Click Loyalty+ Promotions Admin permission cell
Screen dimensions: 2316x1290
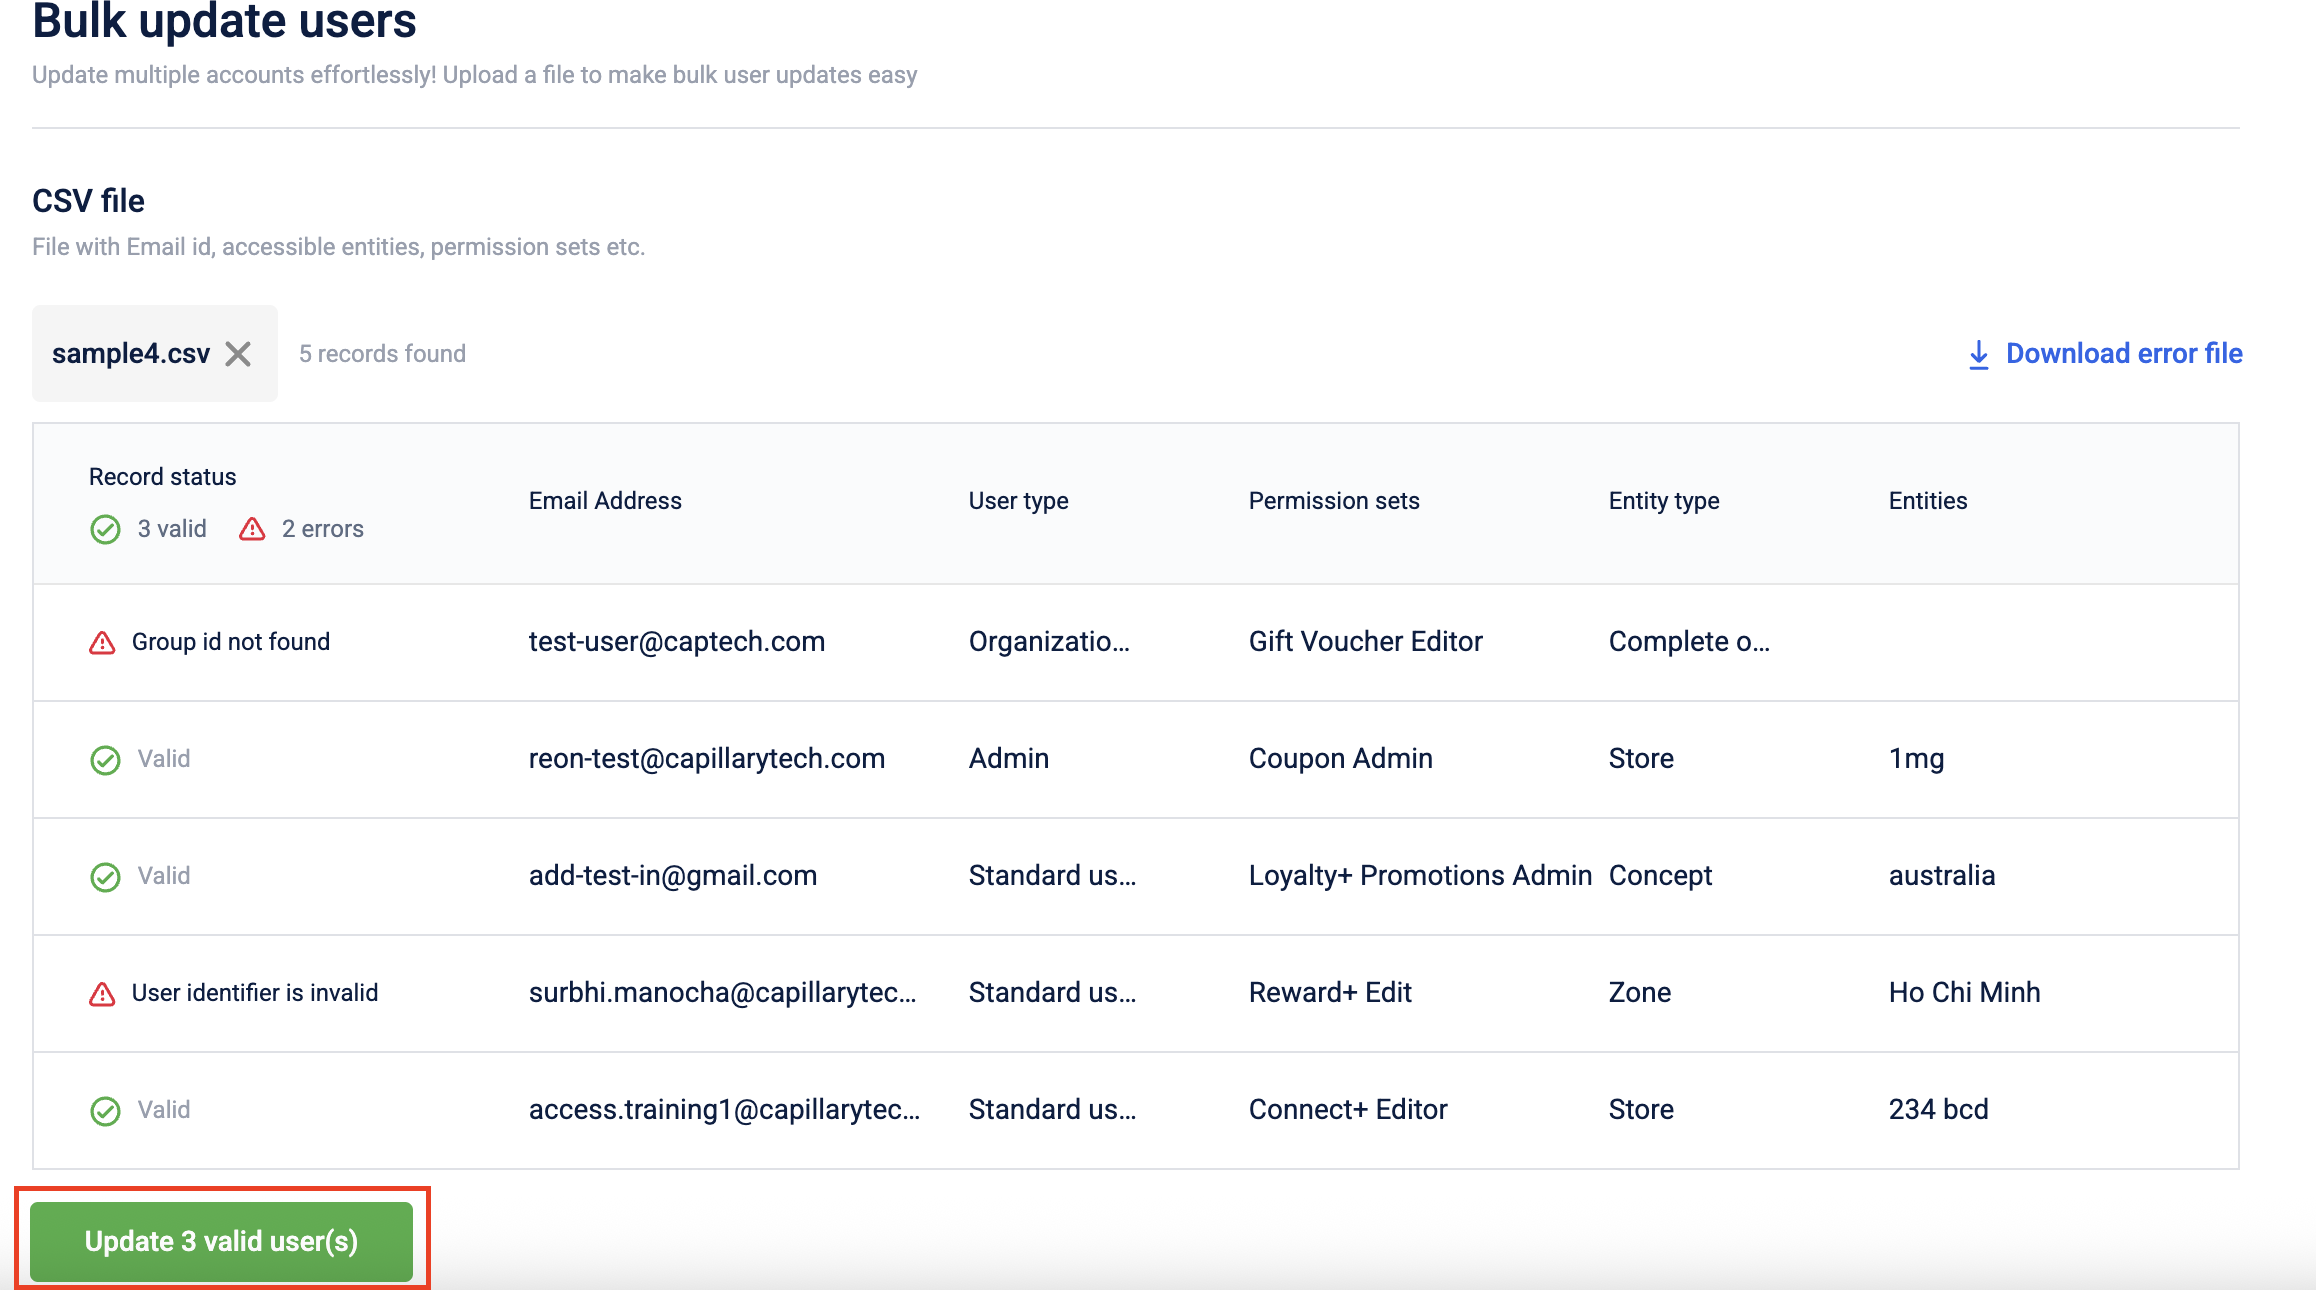pos(1419,876)
